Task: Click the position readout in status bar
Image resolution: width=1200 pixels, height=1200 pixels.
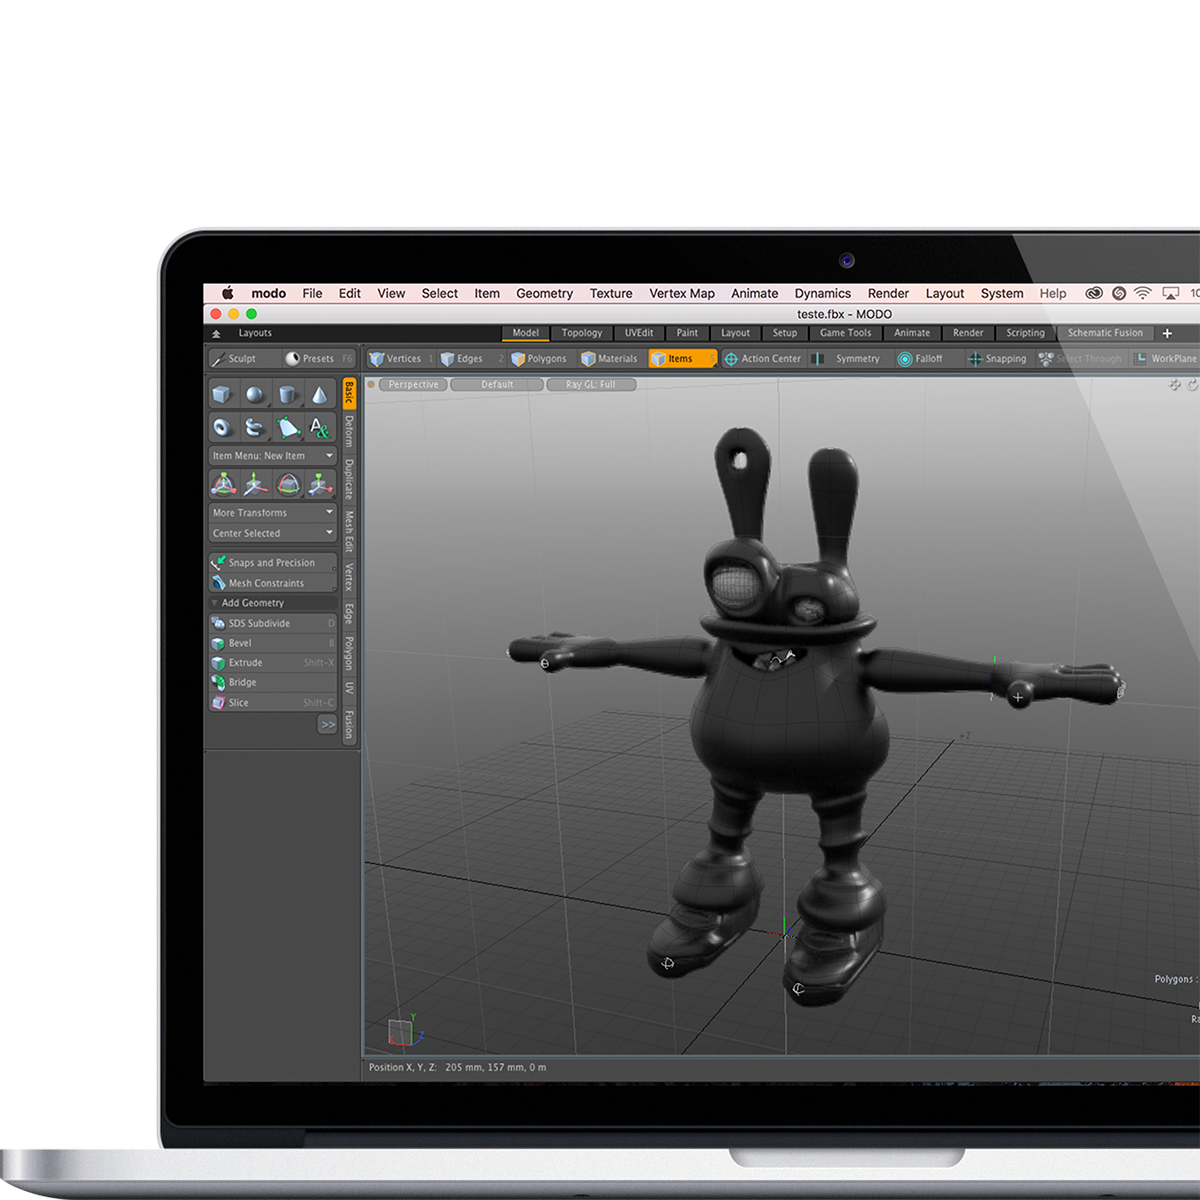Action: tap(457, 1067)
